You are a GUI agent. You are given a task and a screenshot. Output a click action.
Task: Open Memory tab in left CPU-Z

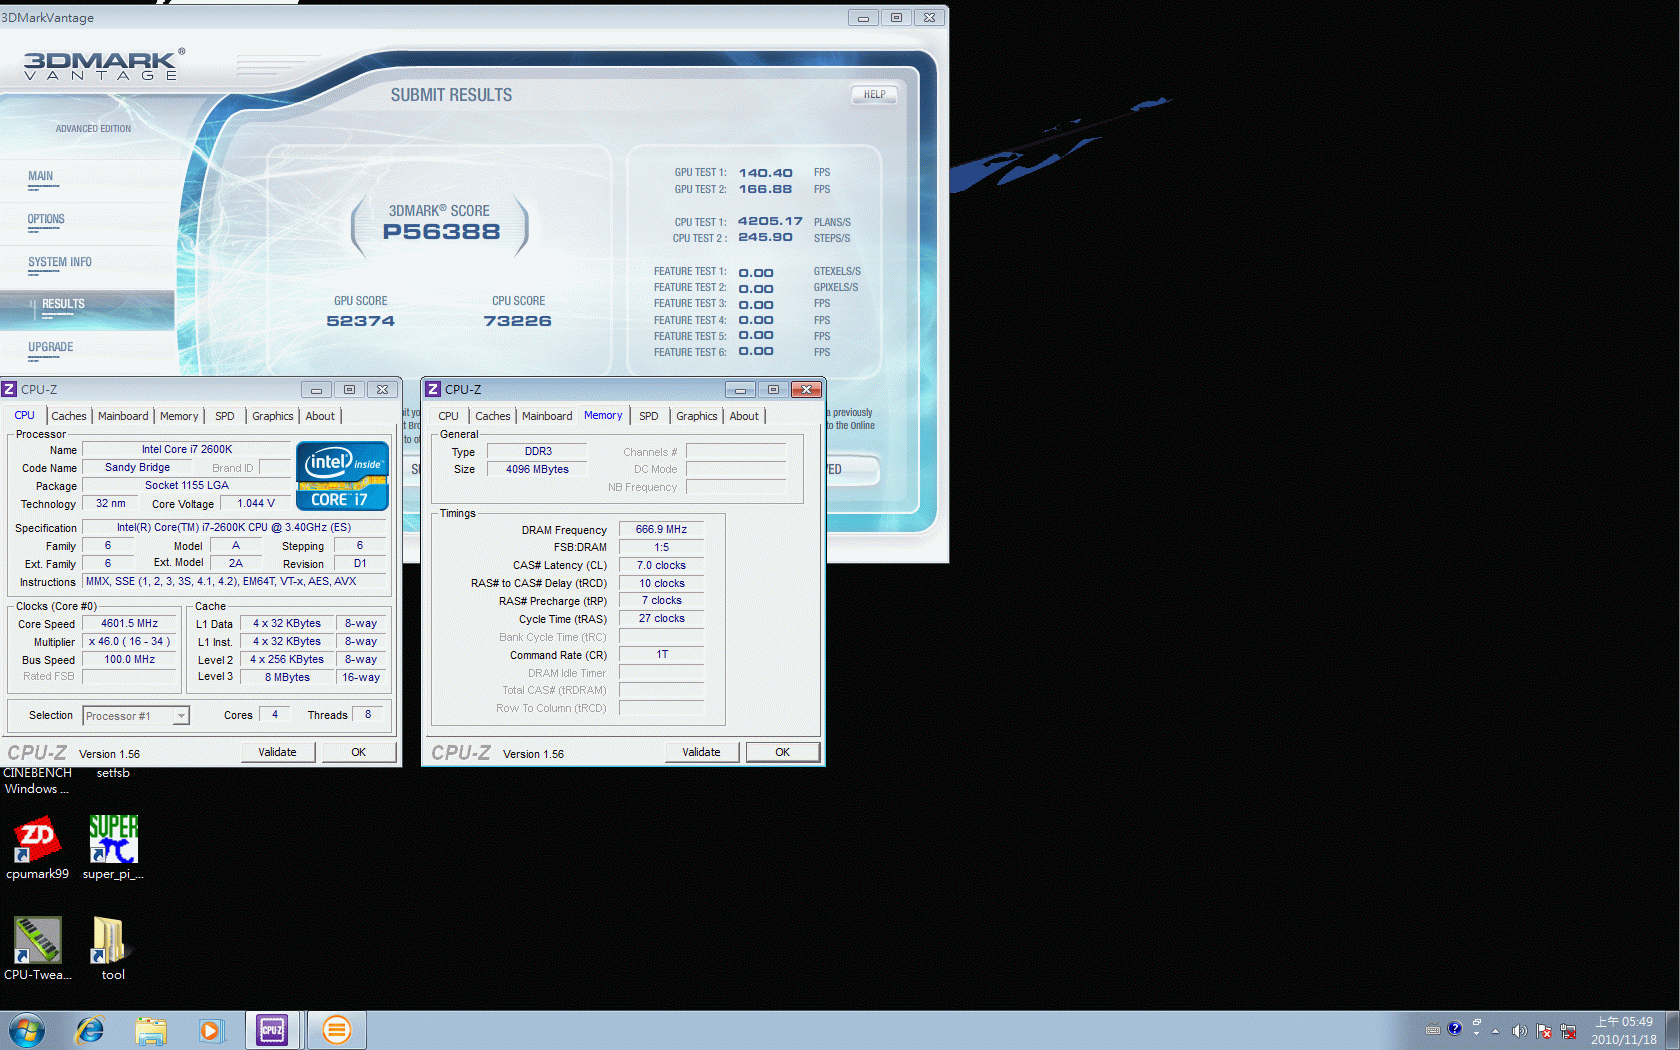click(179, 416)
